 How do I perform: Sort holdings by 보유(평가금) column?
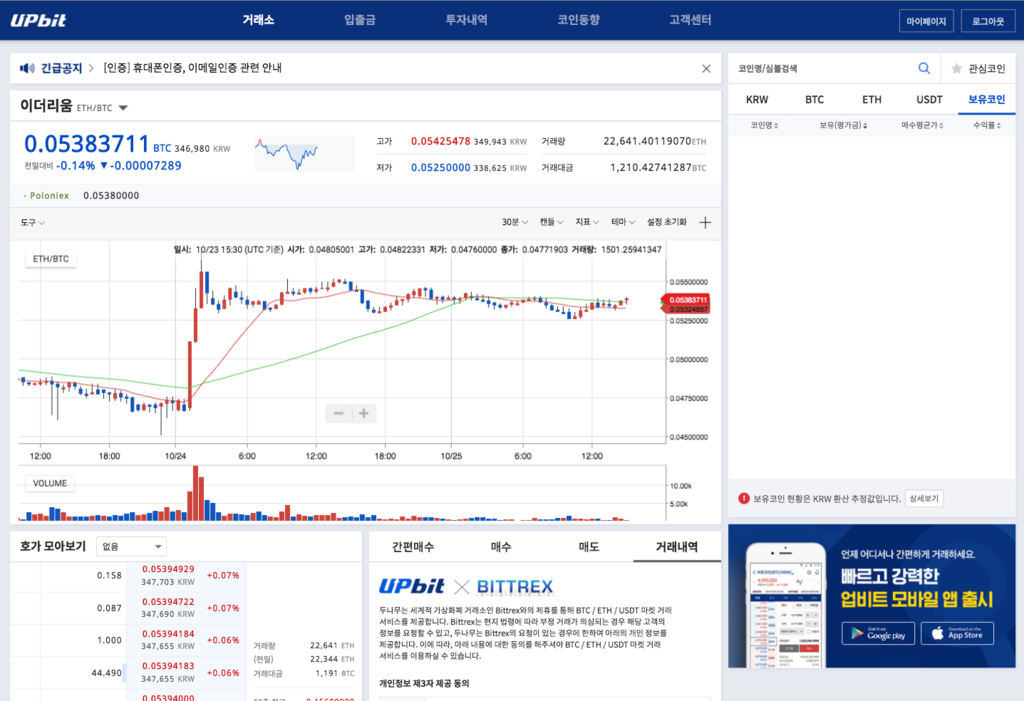click(843, 125)
